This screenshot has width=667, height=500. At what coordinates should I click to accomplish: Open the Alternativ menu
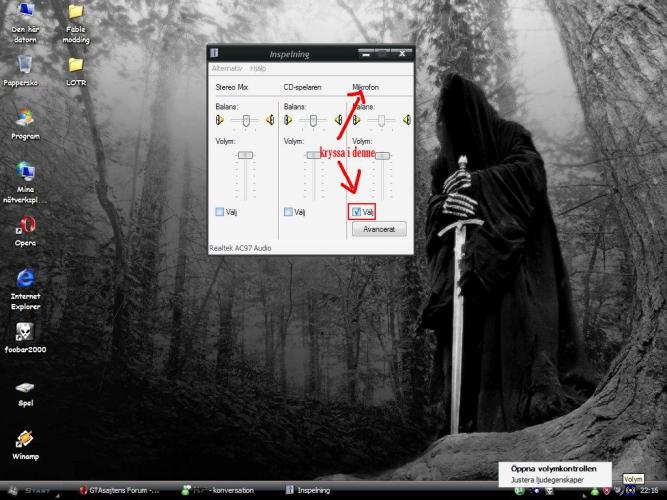tap(227, 69)
